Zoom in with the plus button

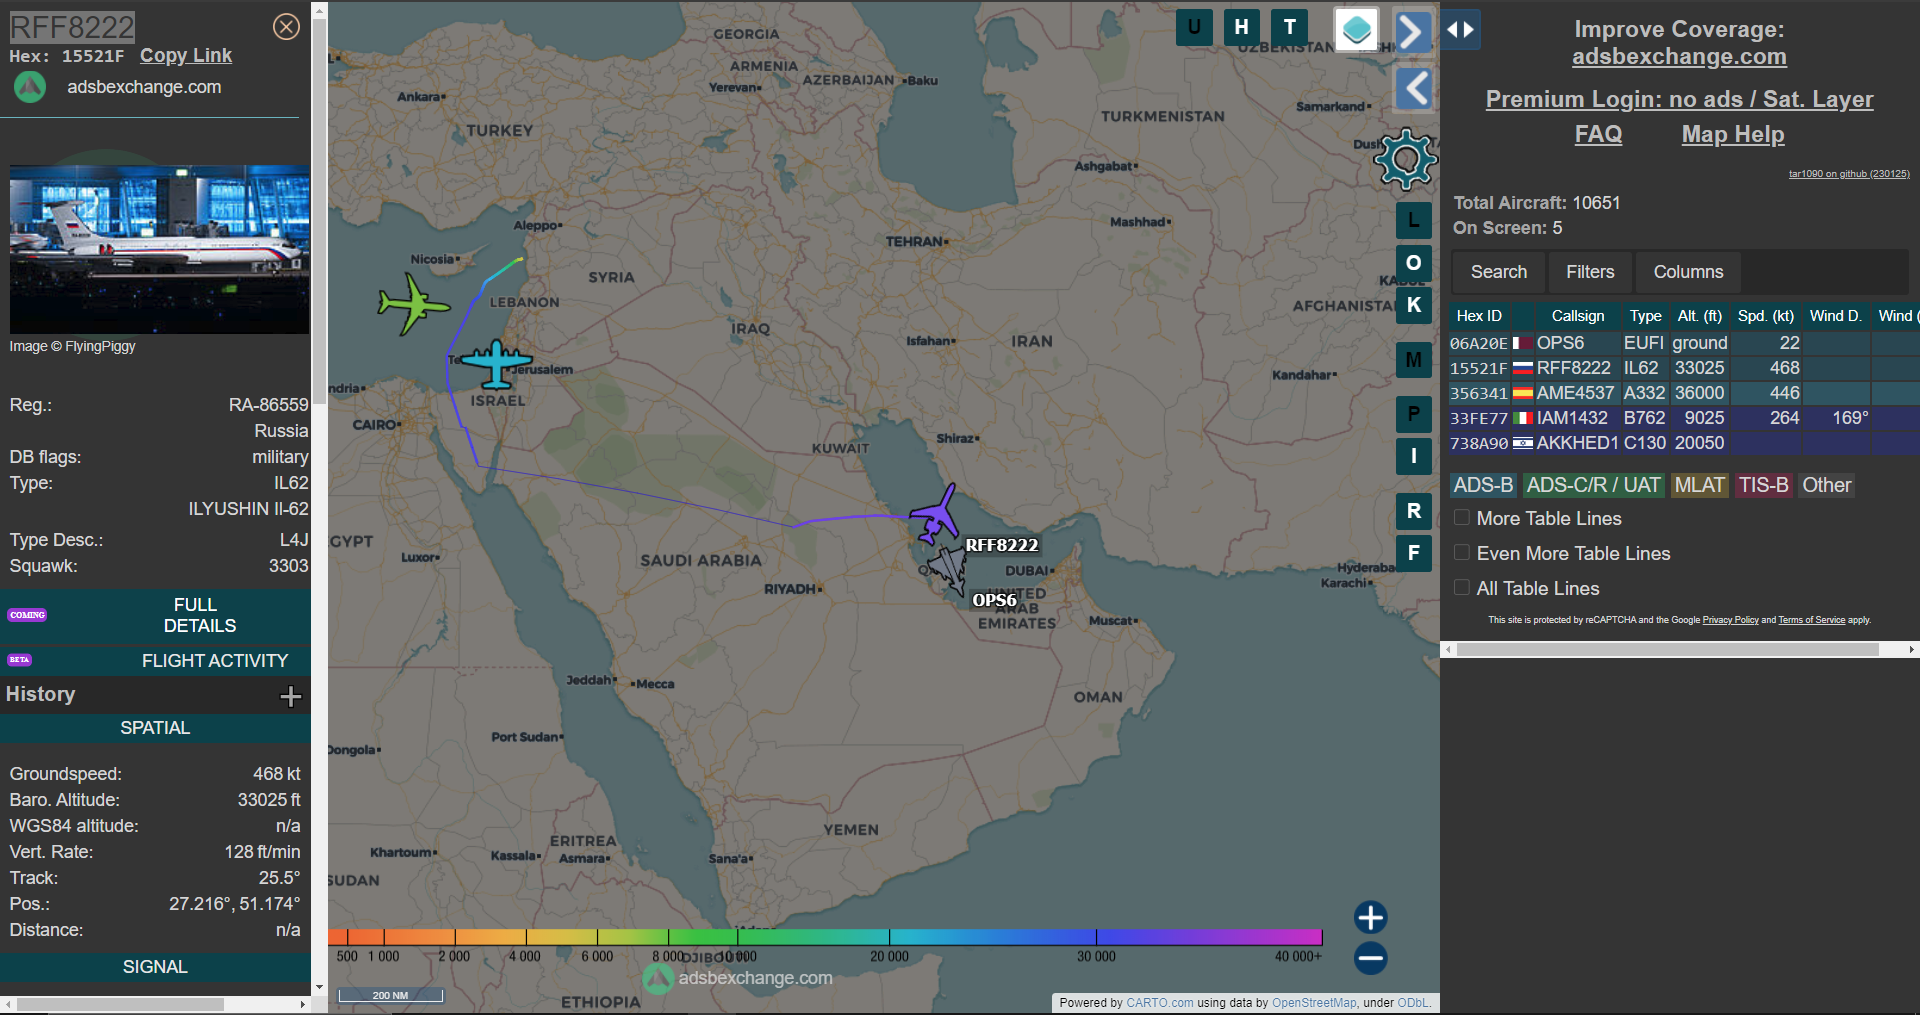coord(1370,917)
